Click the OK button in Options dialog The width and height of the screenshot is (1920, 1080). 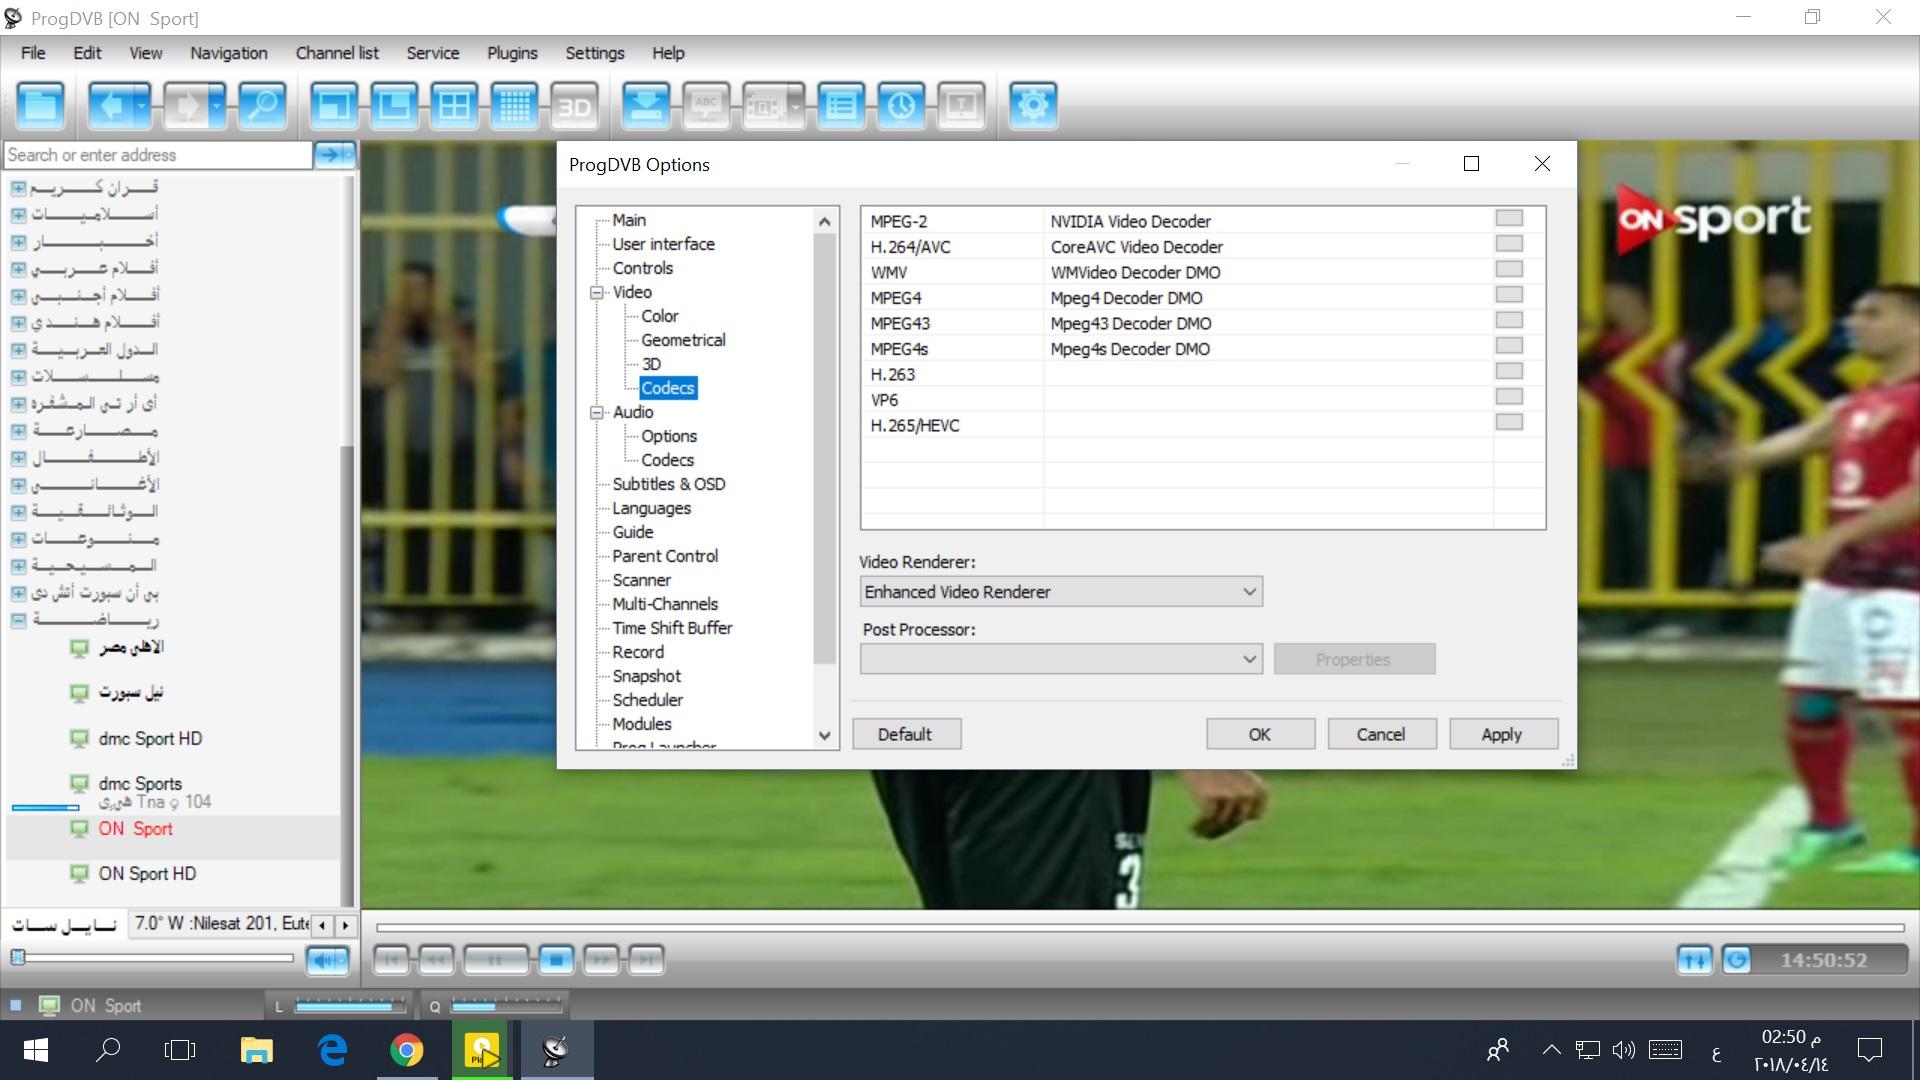click(x=1260, y=734)
